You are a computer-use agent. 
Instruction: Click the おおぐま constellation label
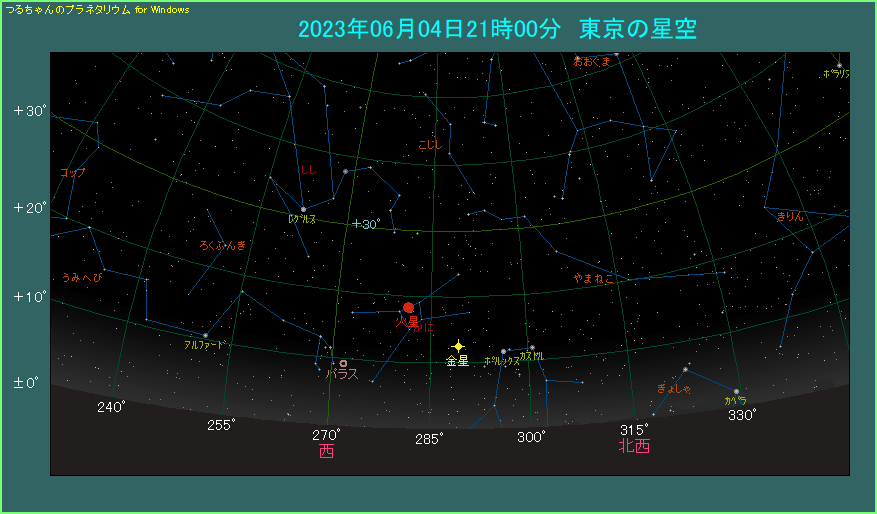(x=591, y=62)
